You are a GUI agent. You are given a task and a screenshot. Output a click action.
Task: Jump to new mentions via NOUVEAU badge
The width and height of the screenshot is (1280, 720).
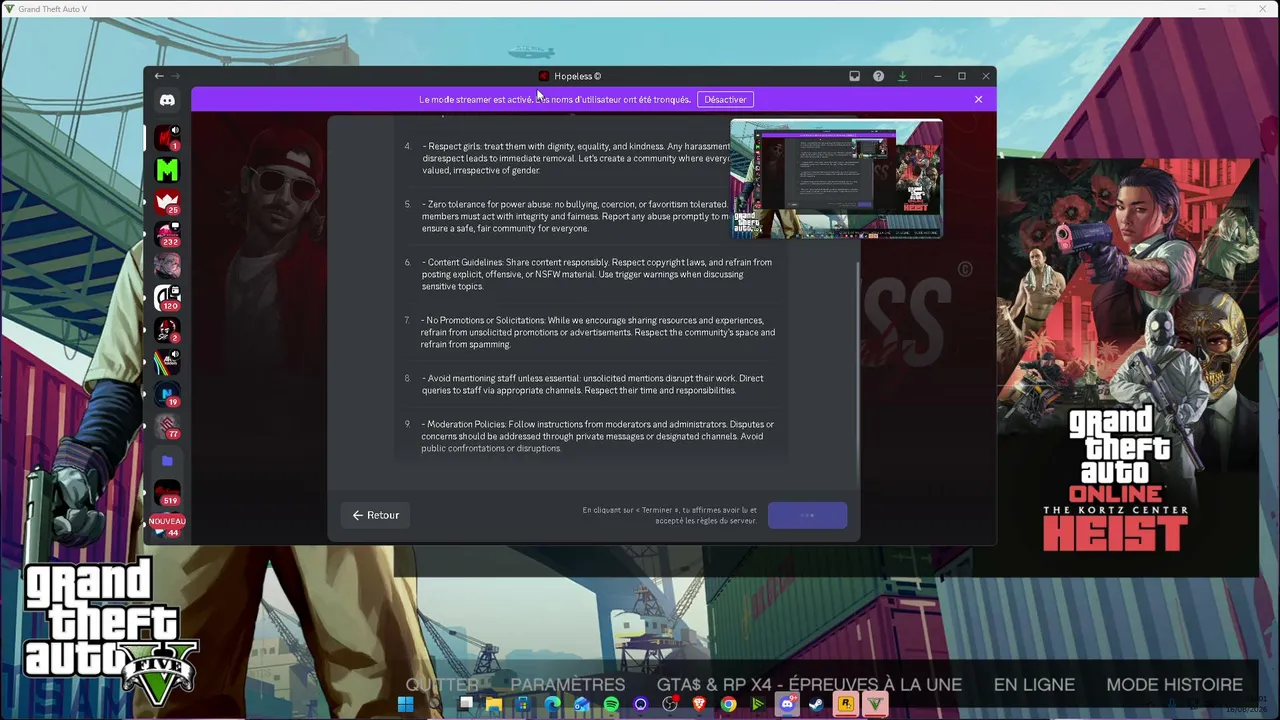167,521
